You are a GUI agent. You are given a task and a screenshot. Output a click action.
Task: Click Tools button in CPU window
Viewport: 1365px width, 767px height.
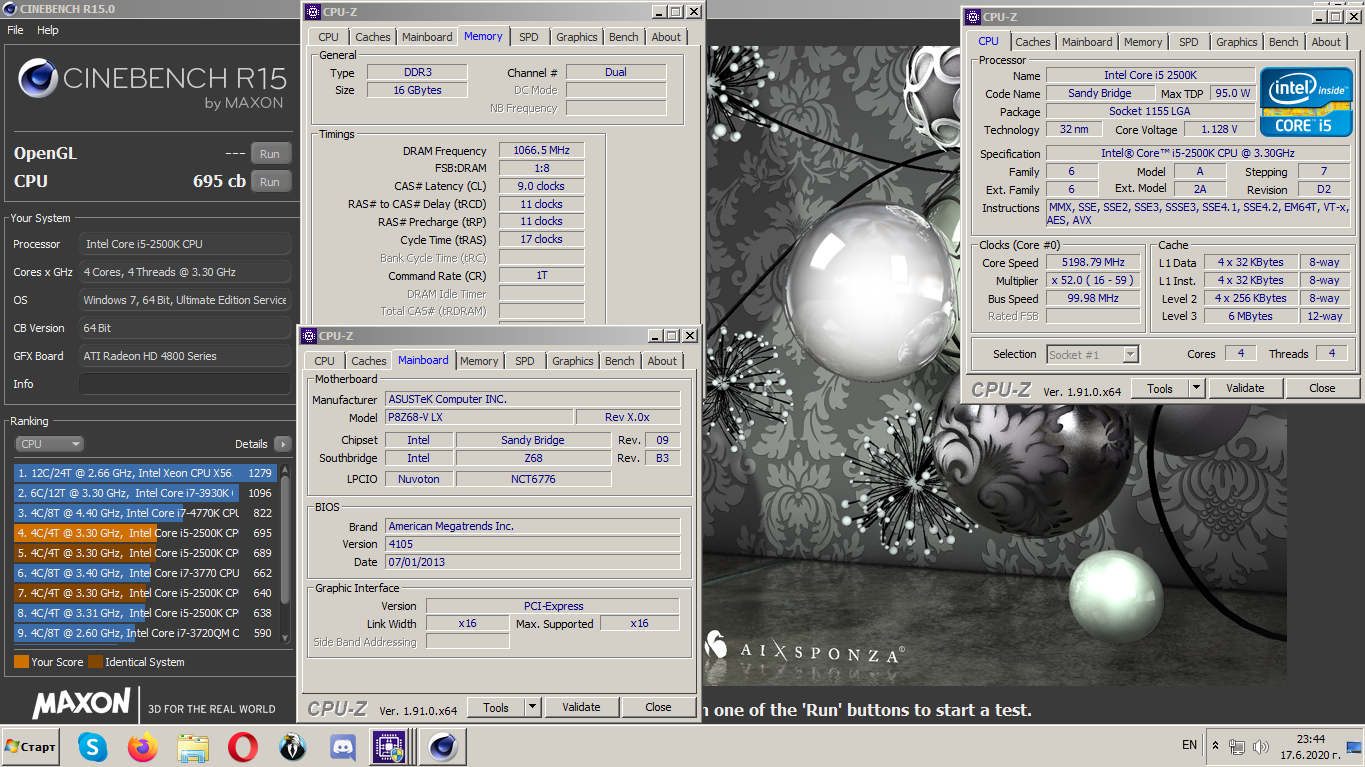(x=1160, y=388)
